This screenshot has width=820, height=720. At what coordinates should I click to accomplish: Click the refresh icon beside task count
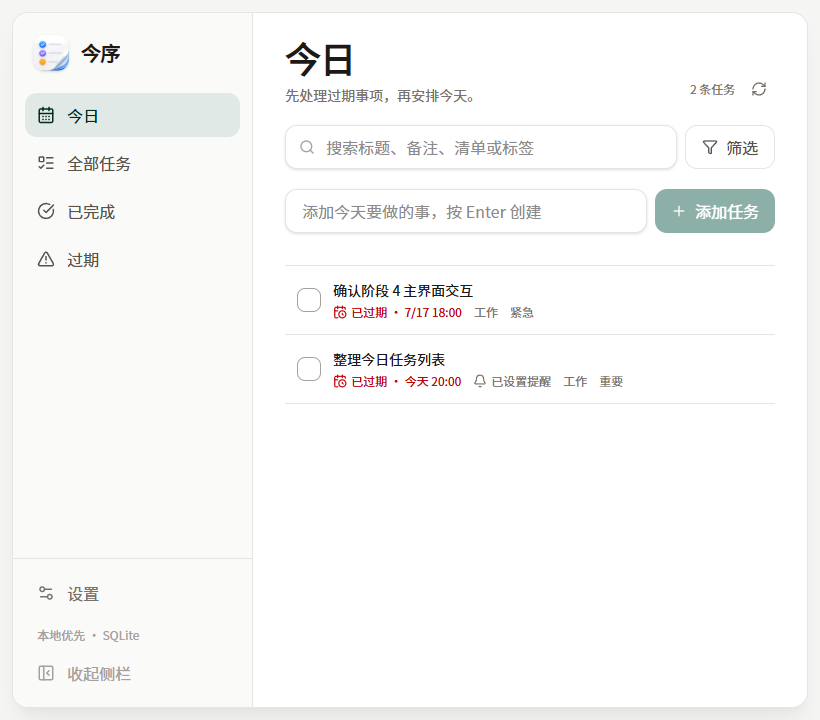759,89
